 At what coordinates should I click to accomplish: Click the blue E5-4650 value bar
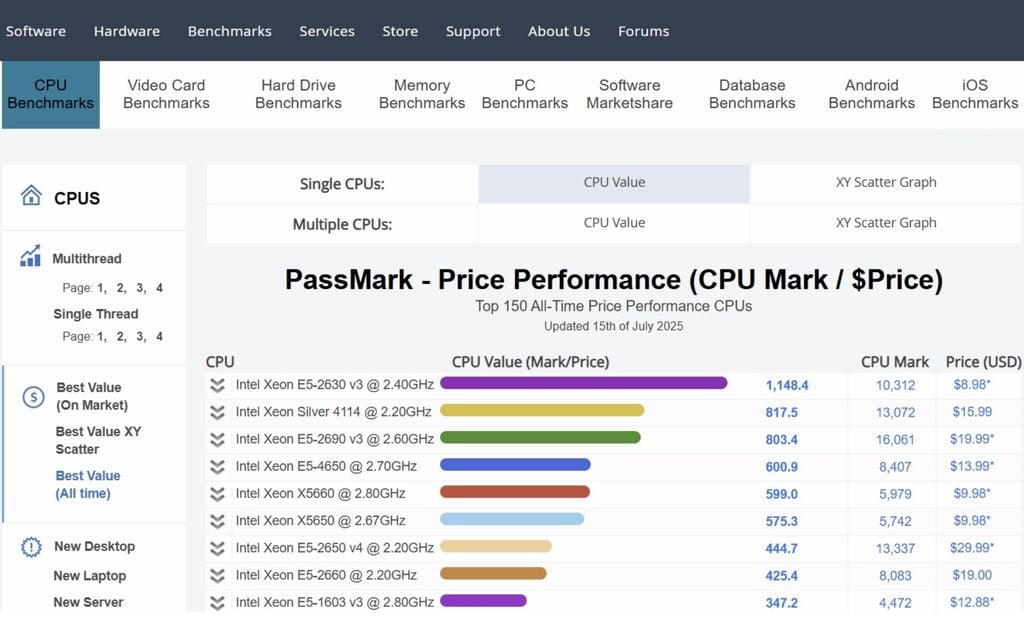[515, 465]
